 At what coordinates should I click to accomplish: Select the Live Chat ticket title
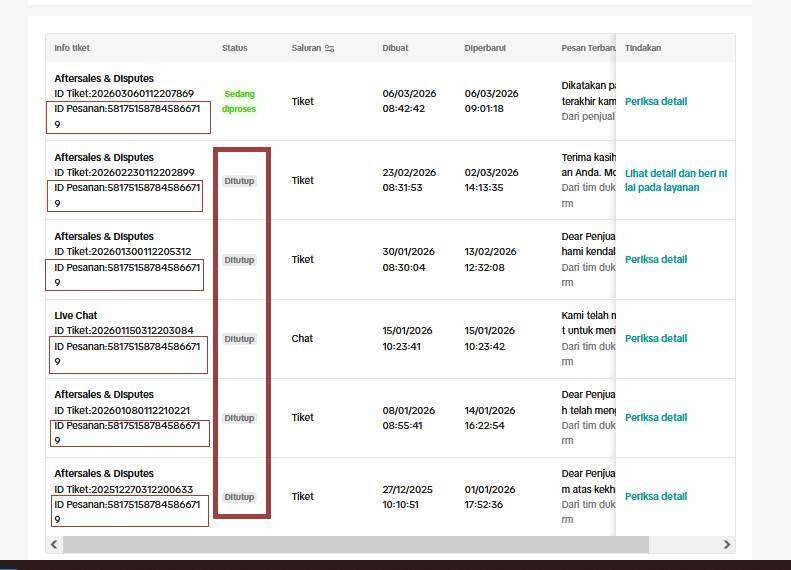[76, 315]
